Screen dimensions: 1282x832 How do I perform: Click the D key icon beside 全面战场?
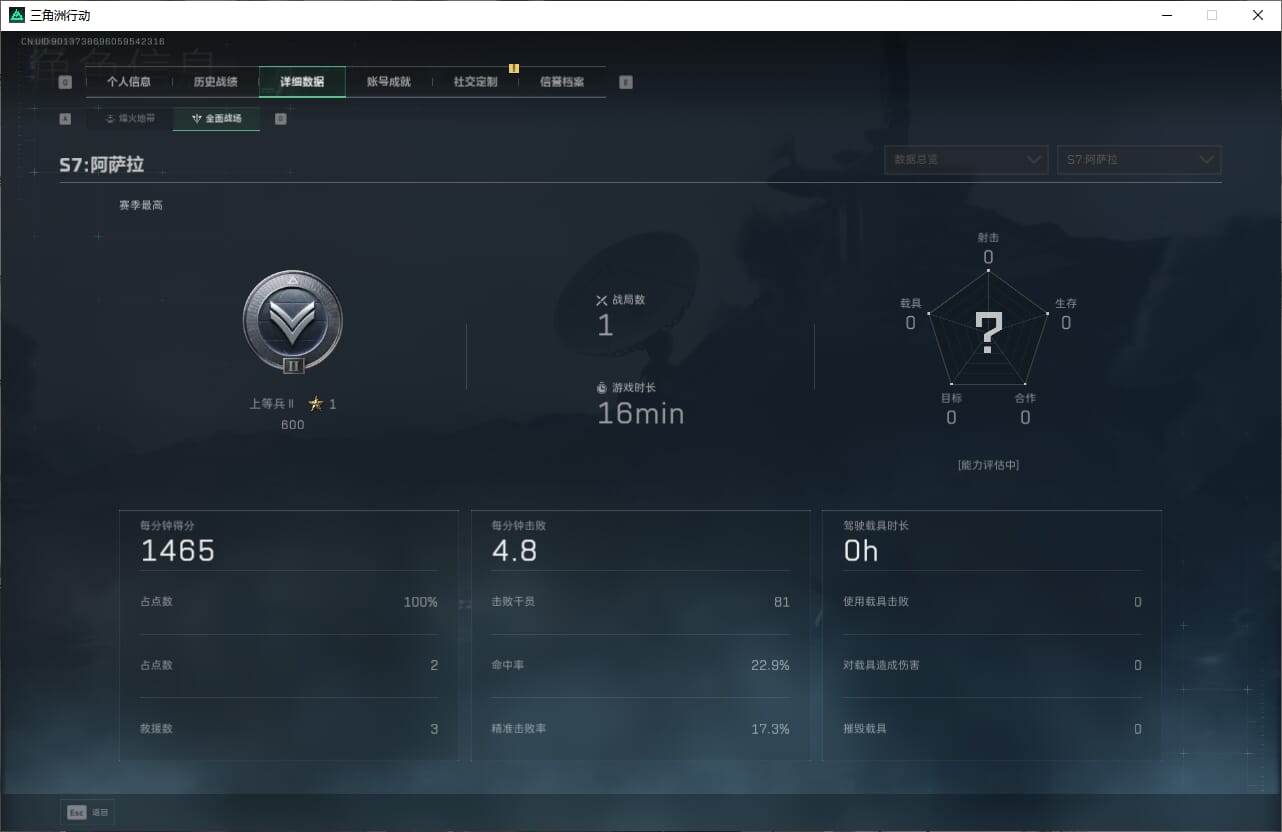(280, 118)
